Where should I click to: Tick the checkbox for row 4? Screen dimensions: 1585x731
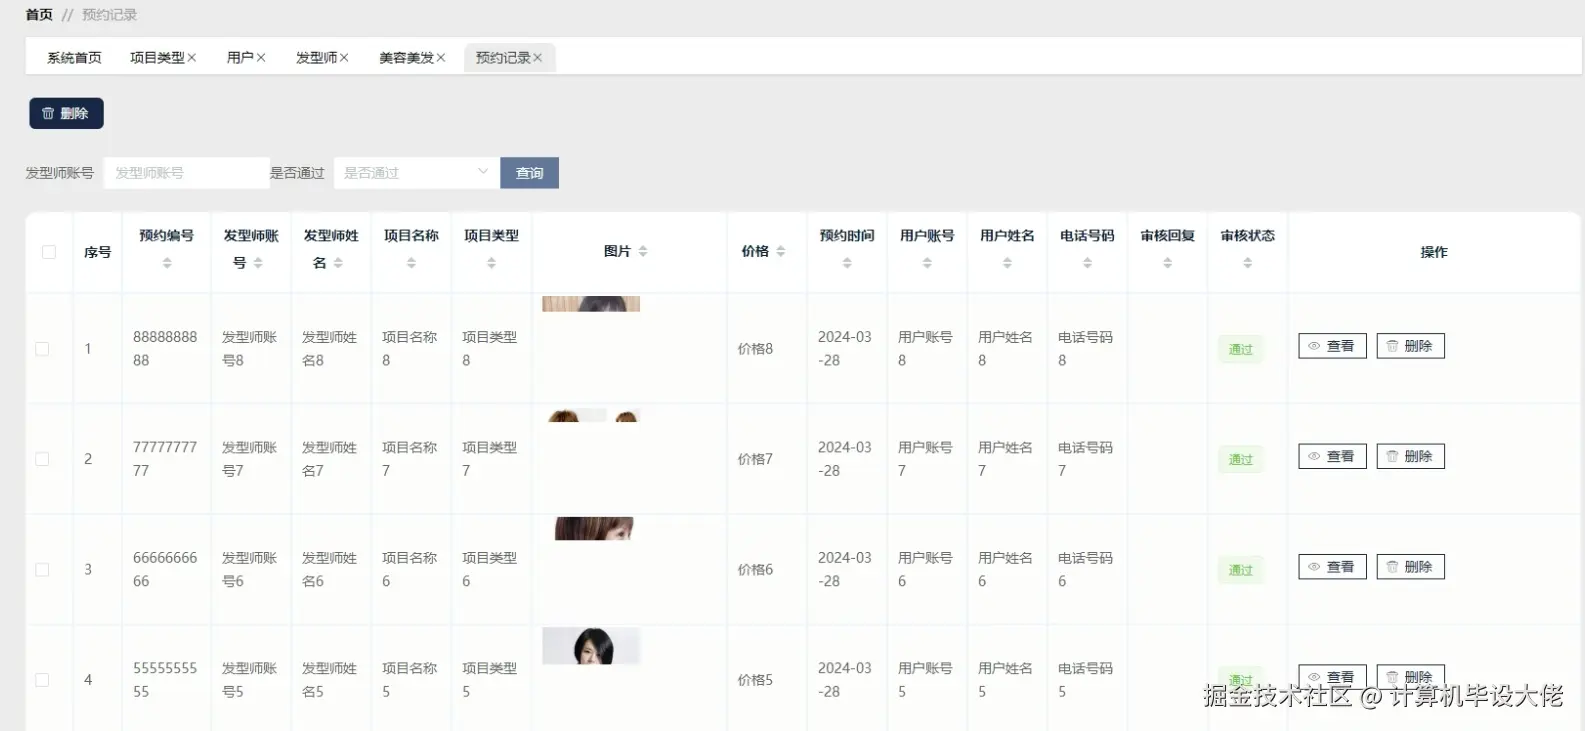coord(42,680)
